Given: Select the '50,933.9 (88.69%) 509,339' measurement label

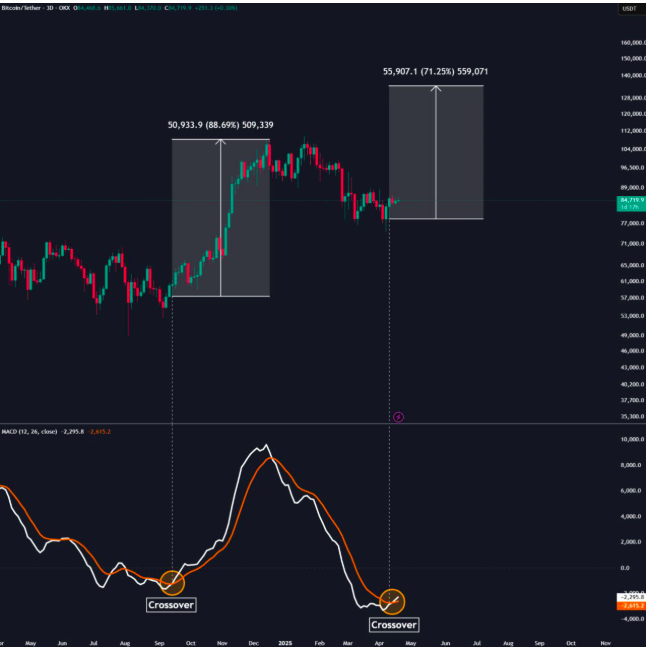Looking at the screenshot, I should 221,125.
